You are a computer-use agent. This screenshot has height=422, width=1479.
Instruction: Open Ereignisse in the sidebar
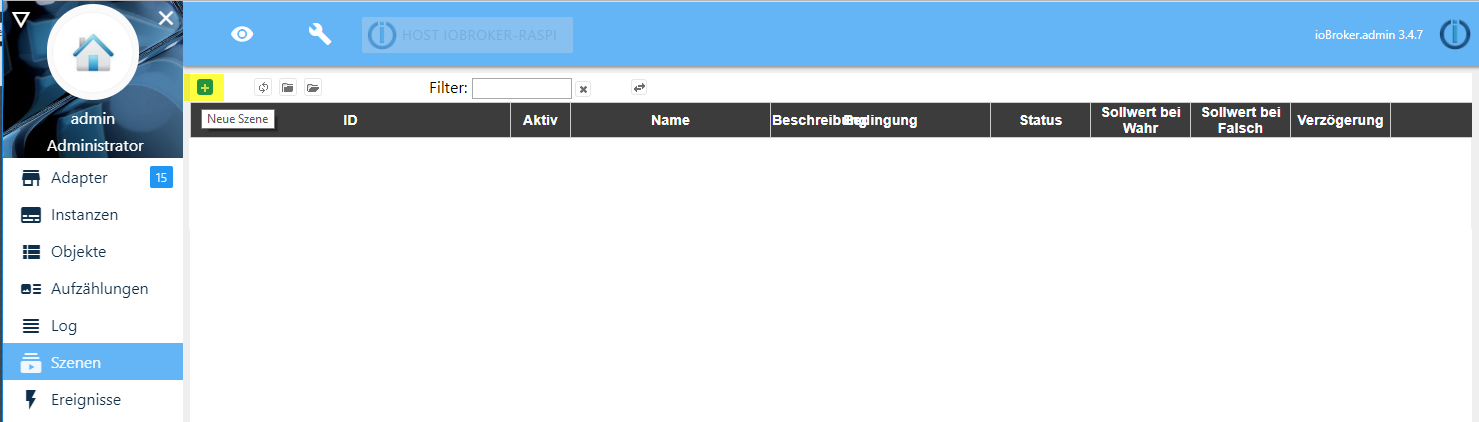click(85, 400)
